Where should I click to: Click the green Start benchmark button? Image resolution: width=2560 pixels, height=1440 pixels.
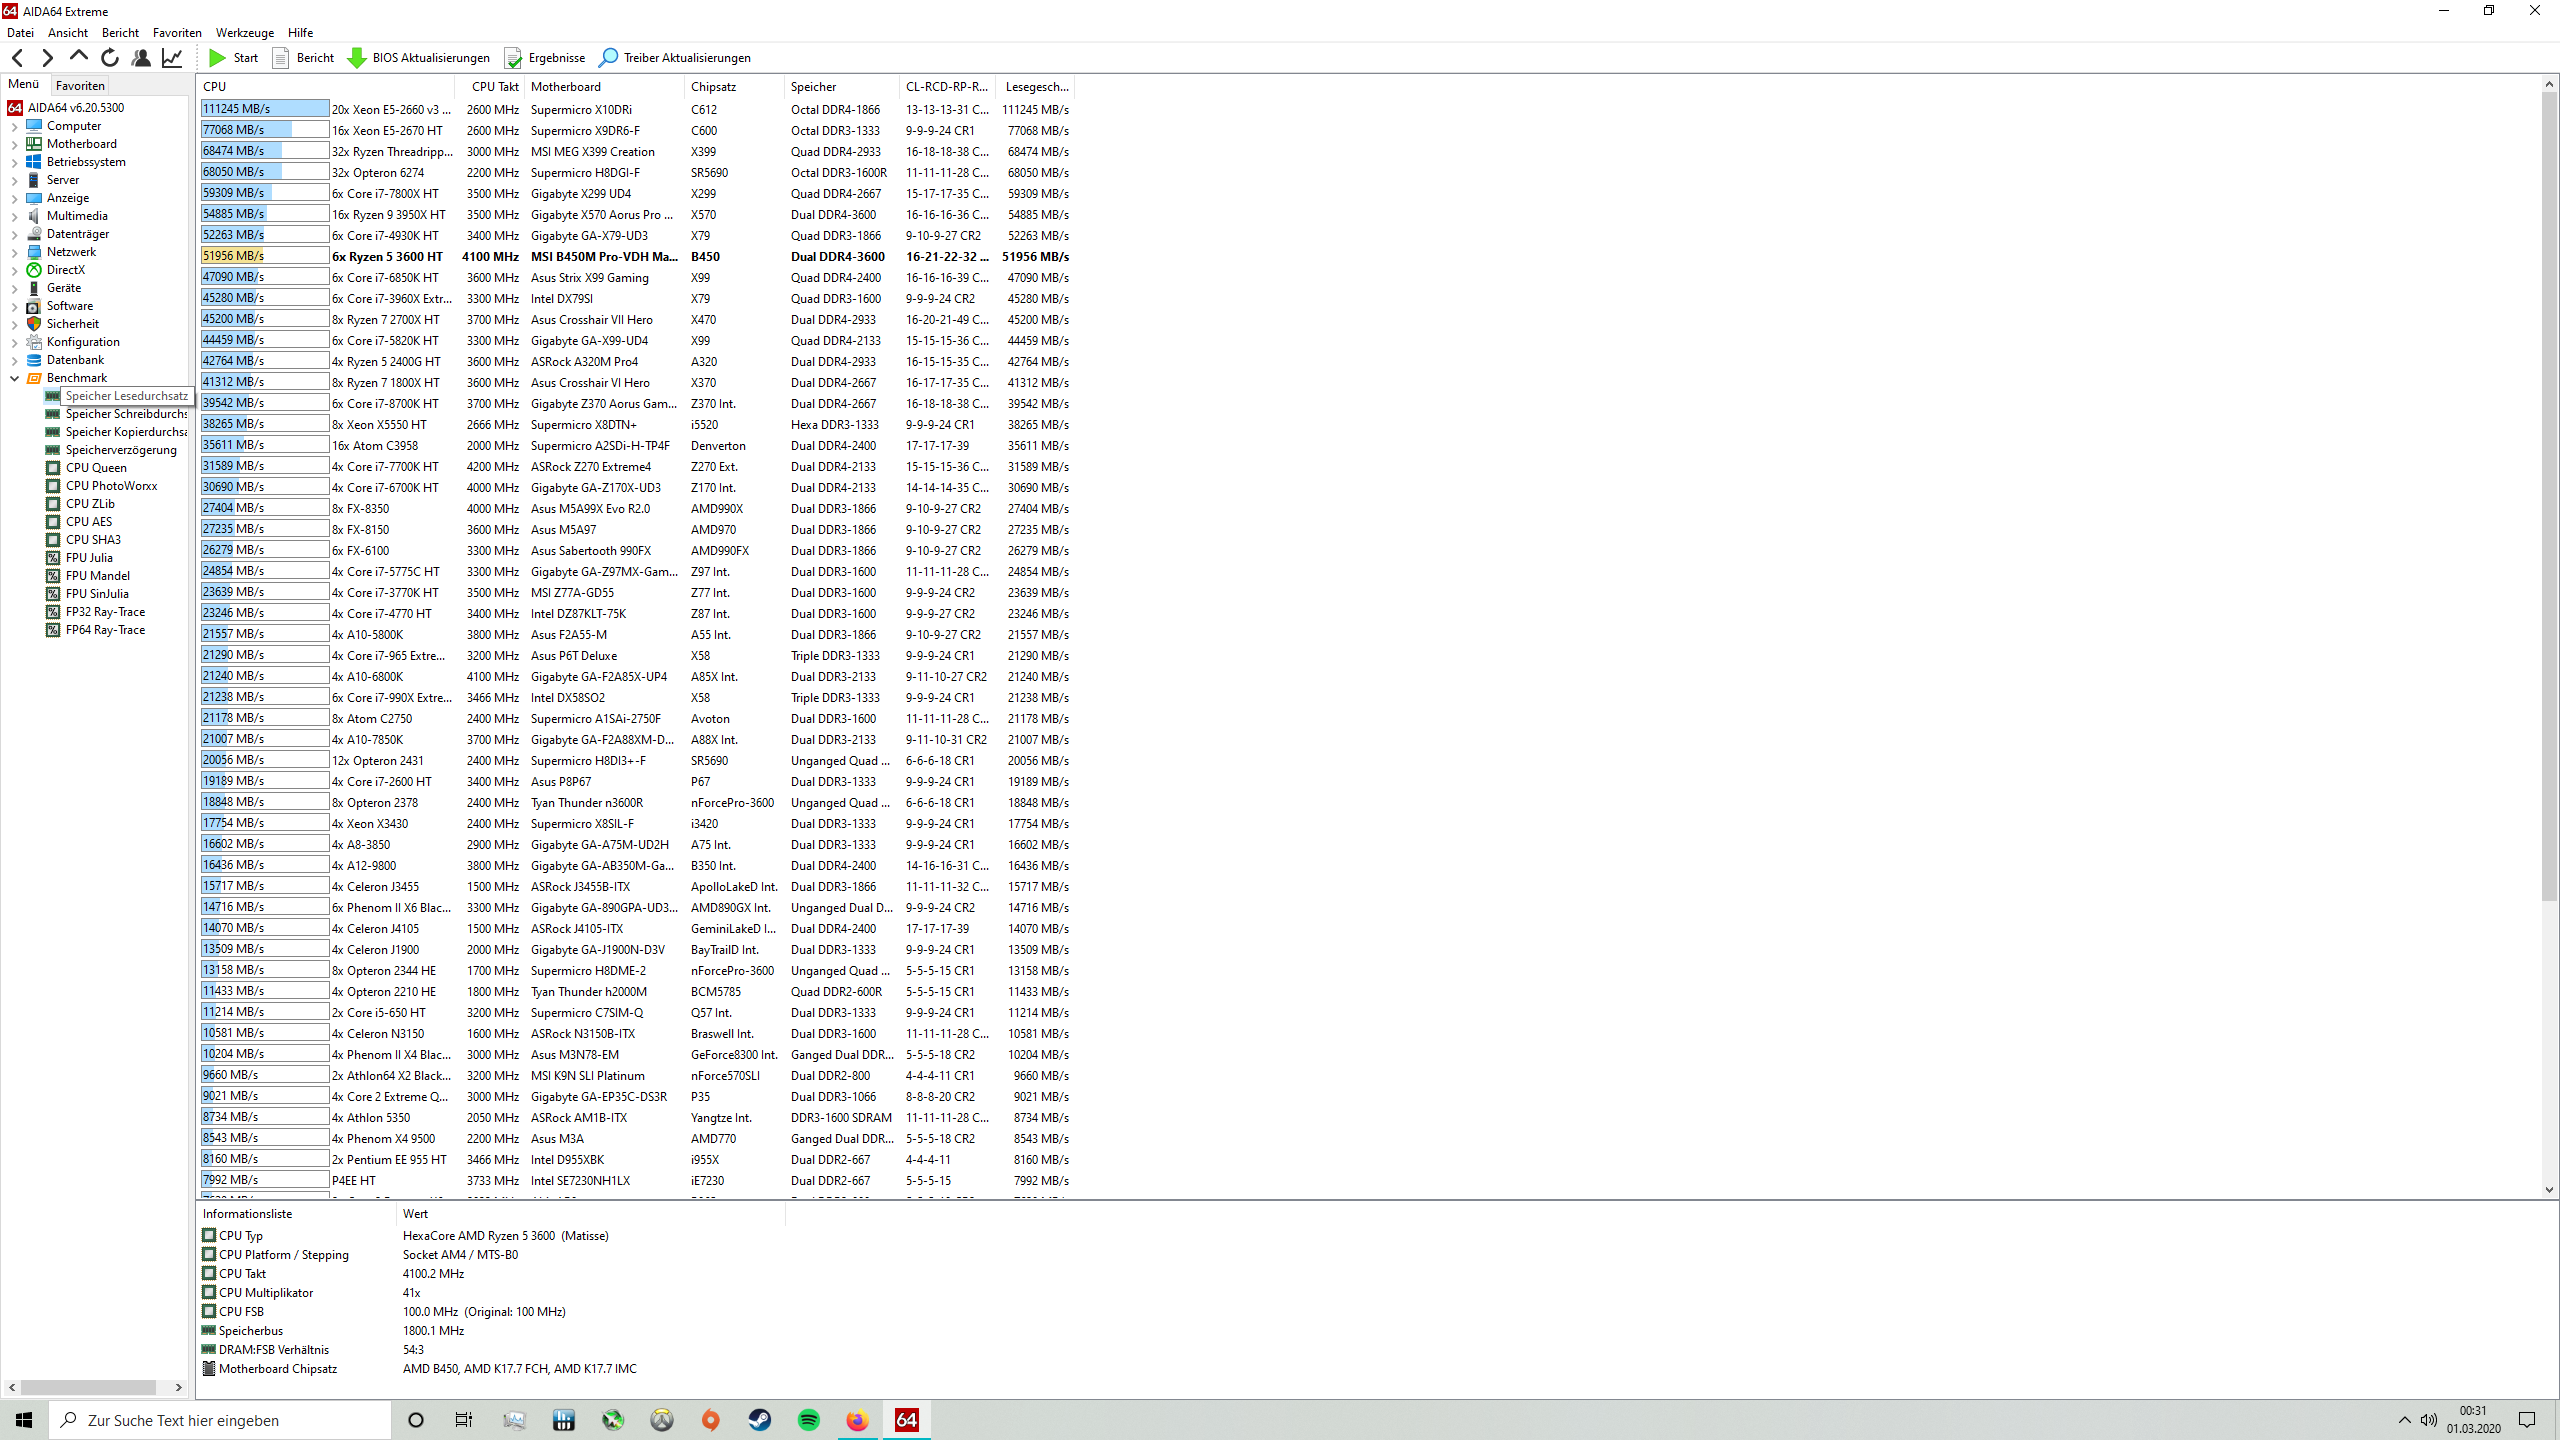click(x=233, y=58)
